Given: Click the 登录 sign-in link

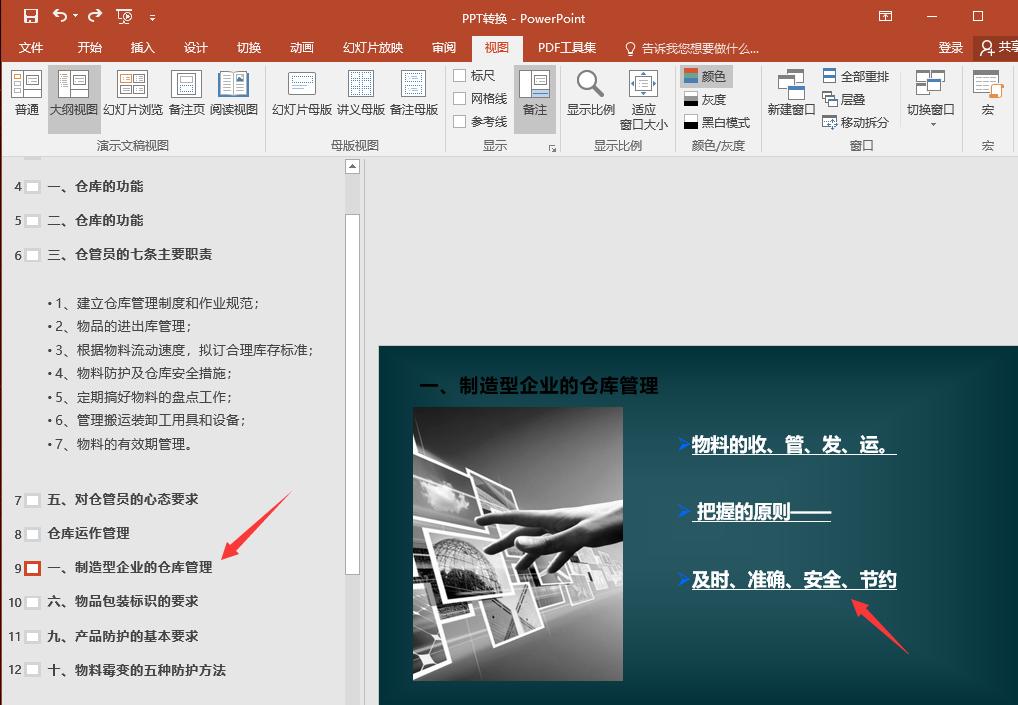Looking at the screenshot, I should pyautogui.click(x=949, y=47).
